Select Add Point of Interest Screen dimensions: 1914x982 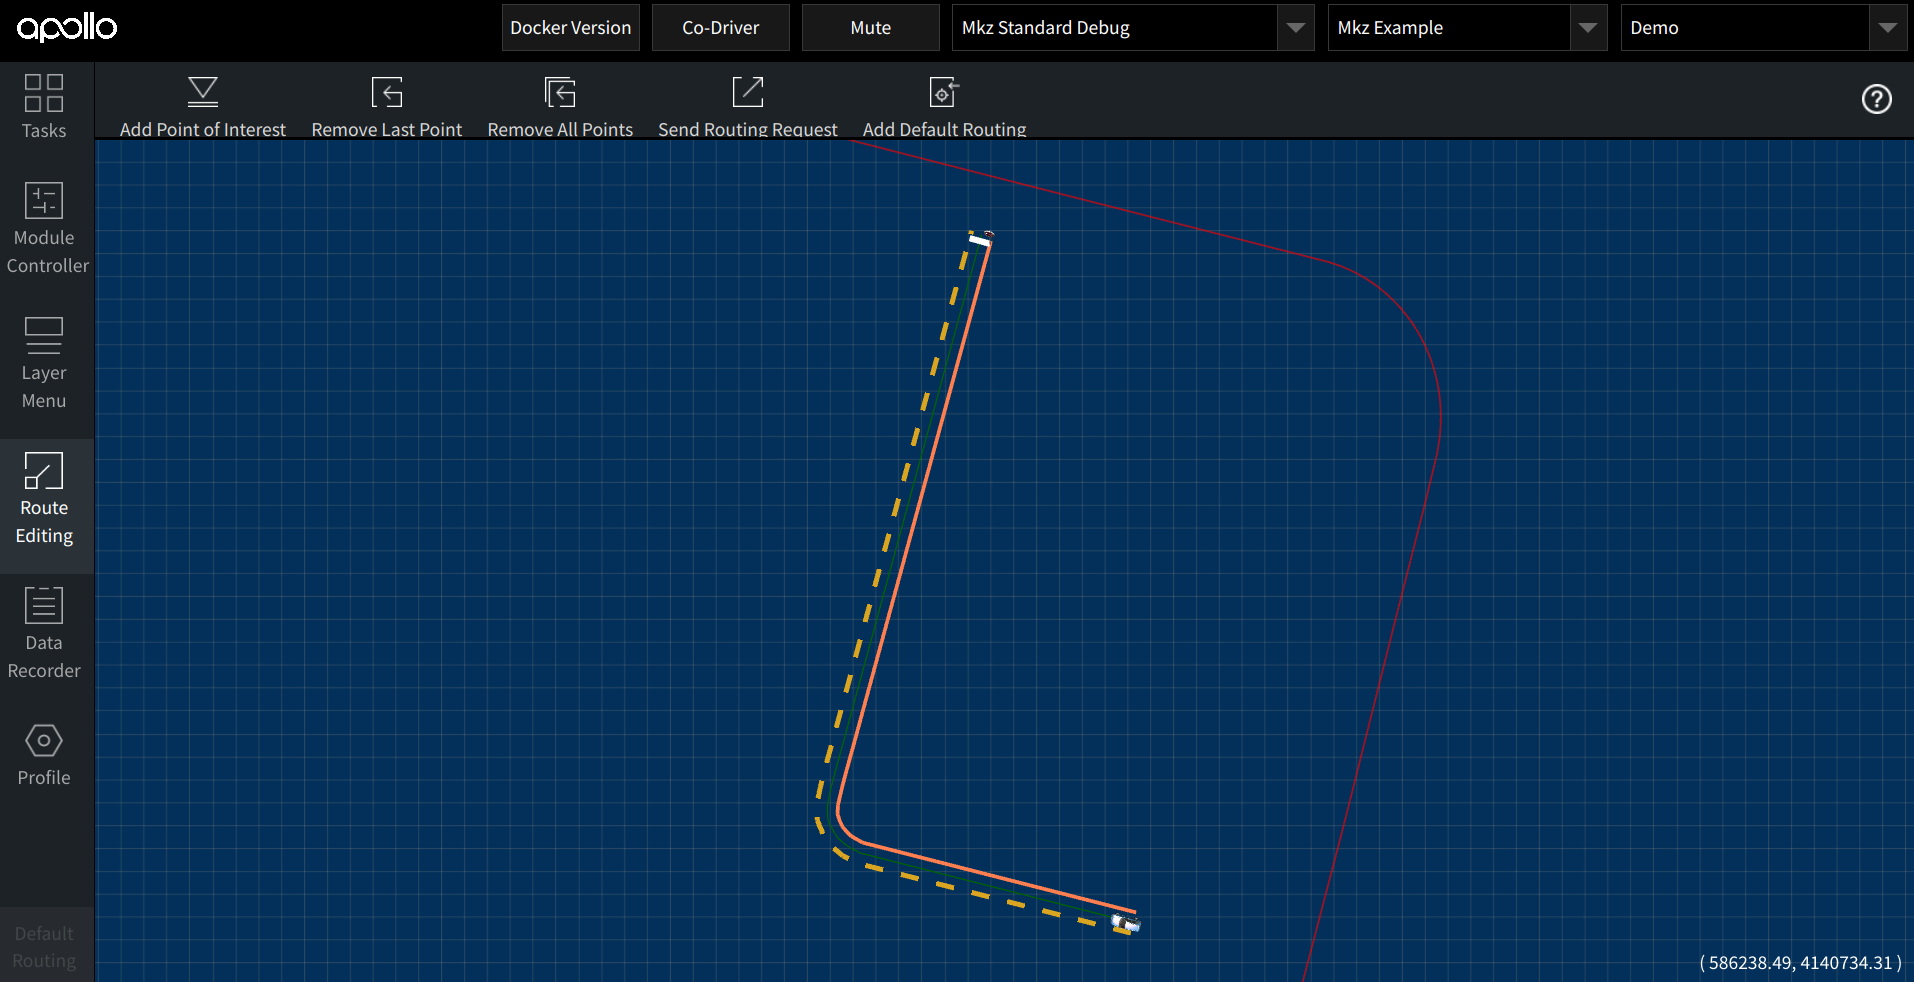point(202,103)
